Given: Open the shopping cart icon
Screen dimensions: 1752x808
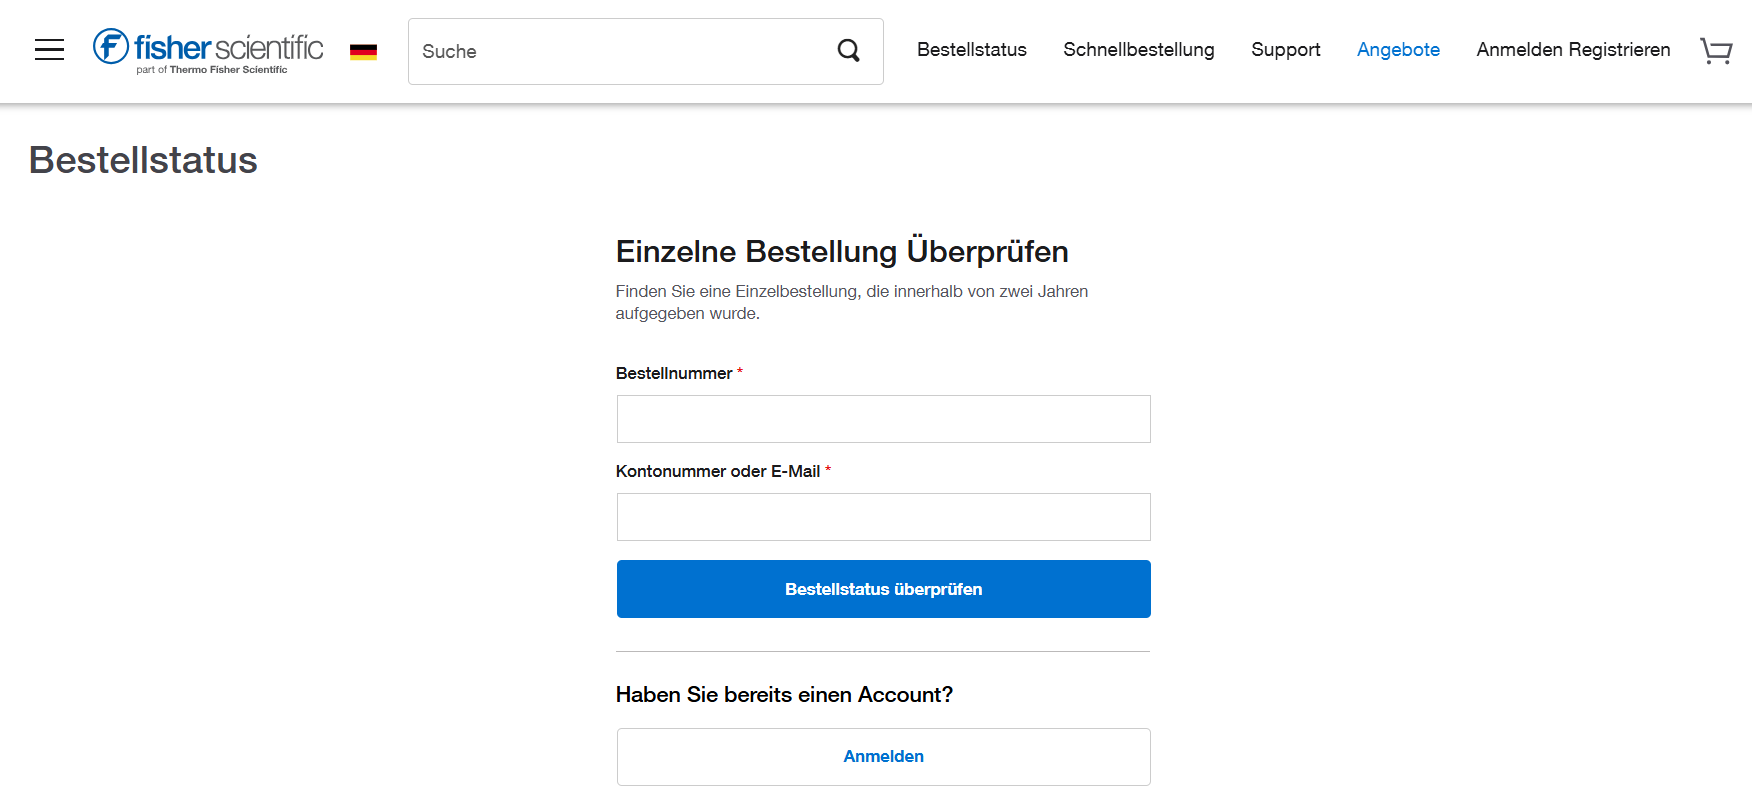Looking at the screenshot, I should pos(1716,51).
